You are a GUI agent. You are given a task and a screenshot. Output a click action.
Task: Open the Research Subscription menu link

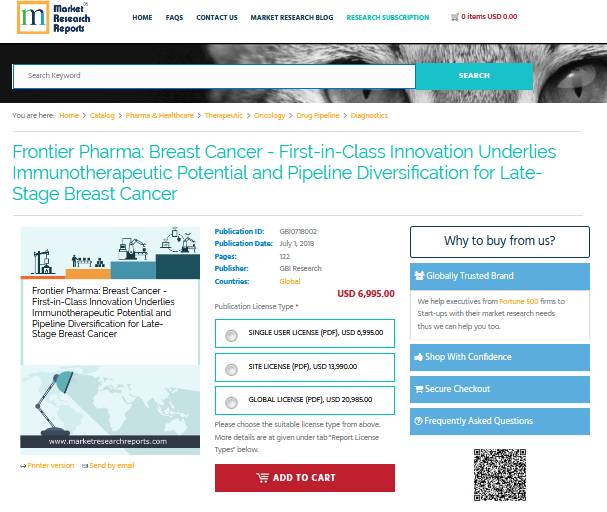tap(387, 17)
